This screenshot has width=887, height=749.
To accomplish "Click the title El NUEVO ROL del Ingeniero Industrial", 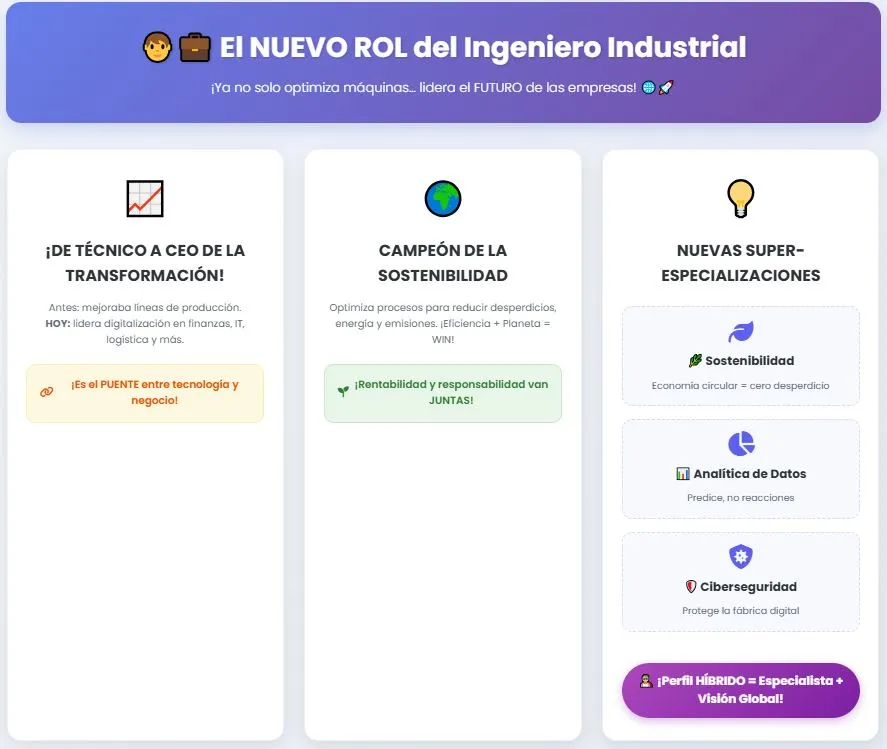I will [483, 47].
